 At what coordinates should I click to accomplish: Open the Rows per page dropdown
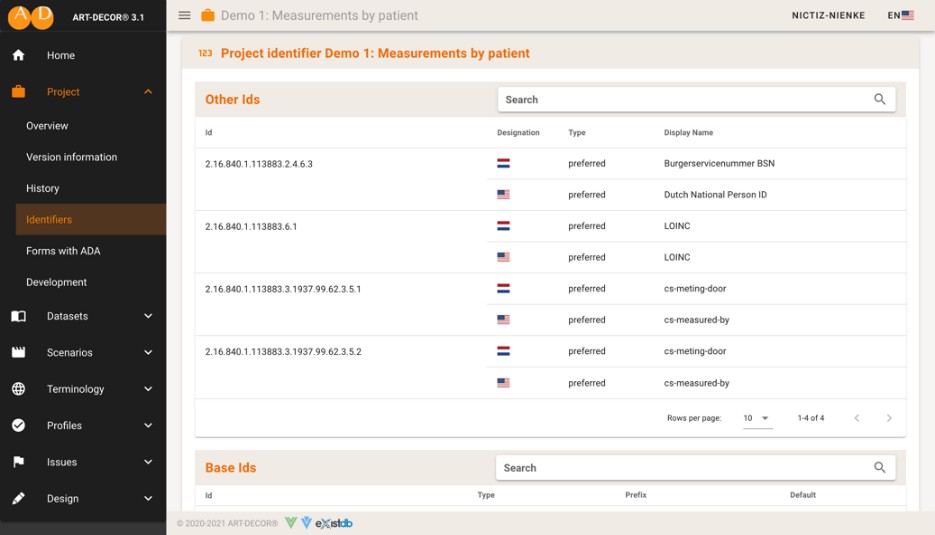pos(757,418)
